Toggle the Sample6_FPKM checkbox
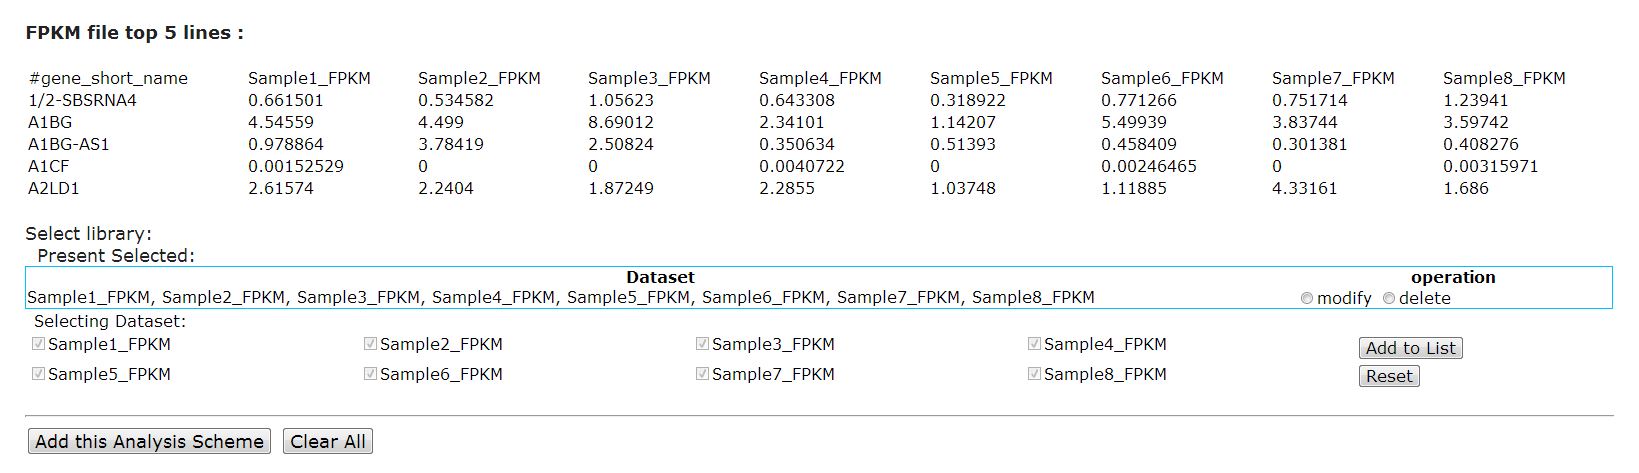This screenshot has width=1639, height=473. (x=371, y=374)
